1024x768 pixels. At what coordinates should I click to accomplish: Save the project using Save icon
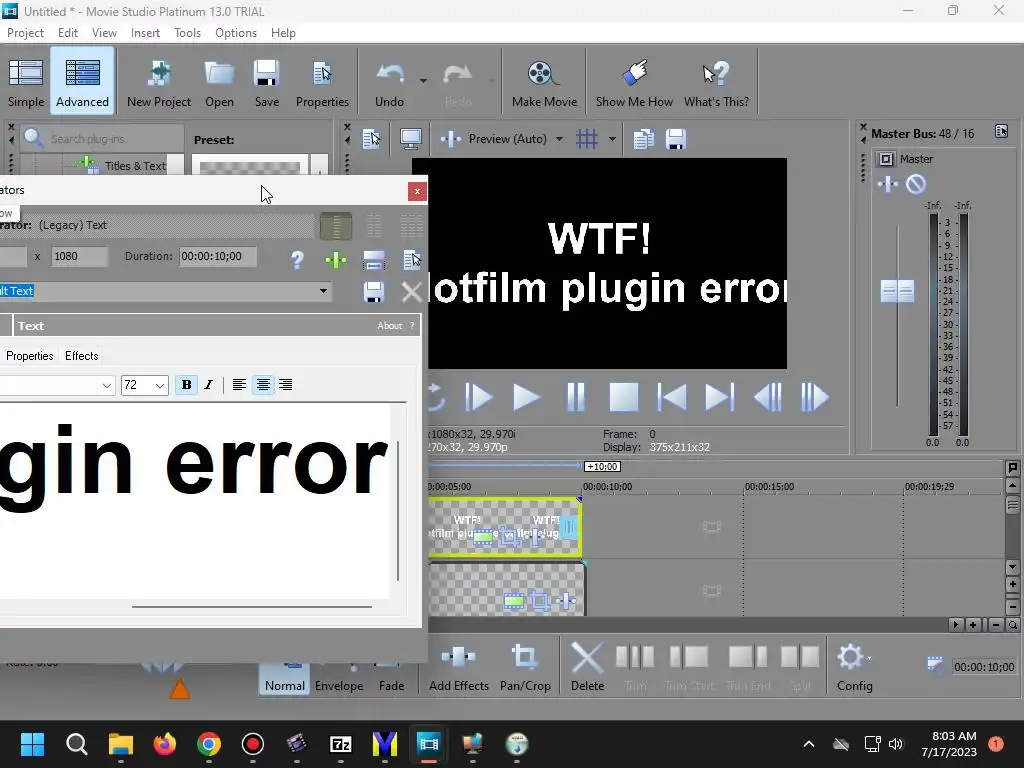click(266, 82)
